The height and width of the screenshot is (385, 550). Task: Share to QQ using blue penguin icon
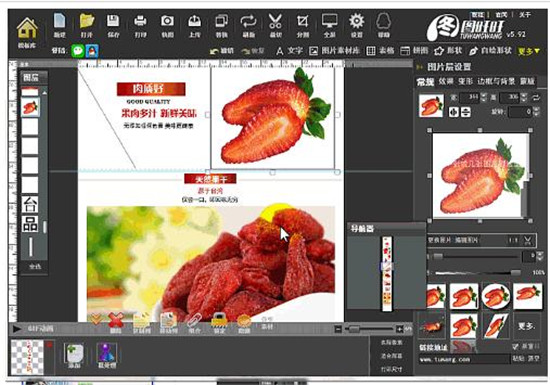(x=92, y=51)
